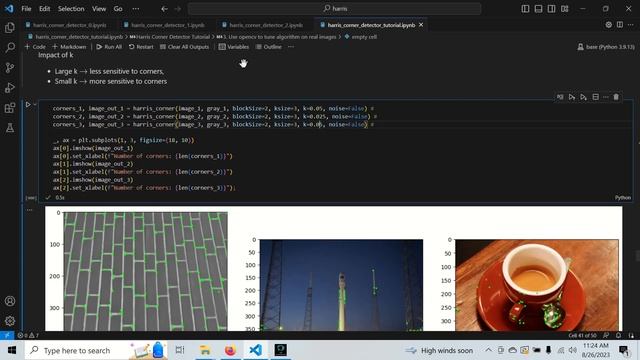Navigate back with arrow in title bar
The image size is (640, 360).
tap(164, 9)
